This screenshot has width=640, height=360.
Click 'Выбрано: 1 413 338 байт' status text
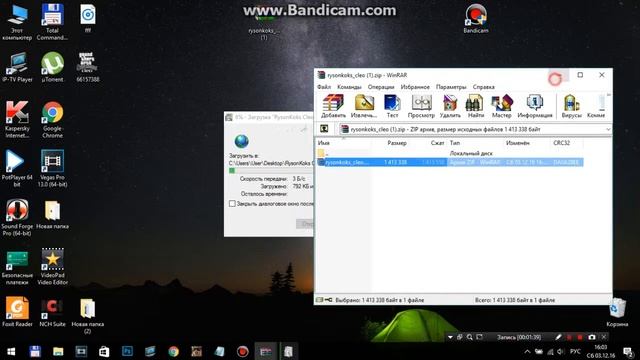tap(380, 300)
